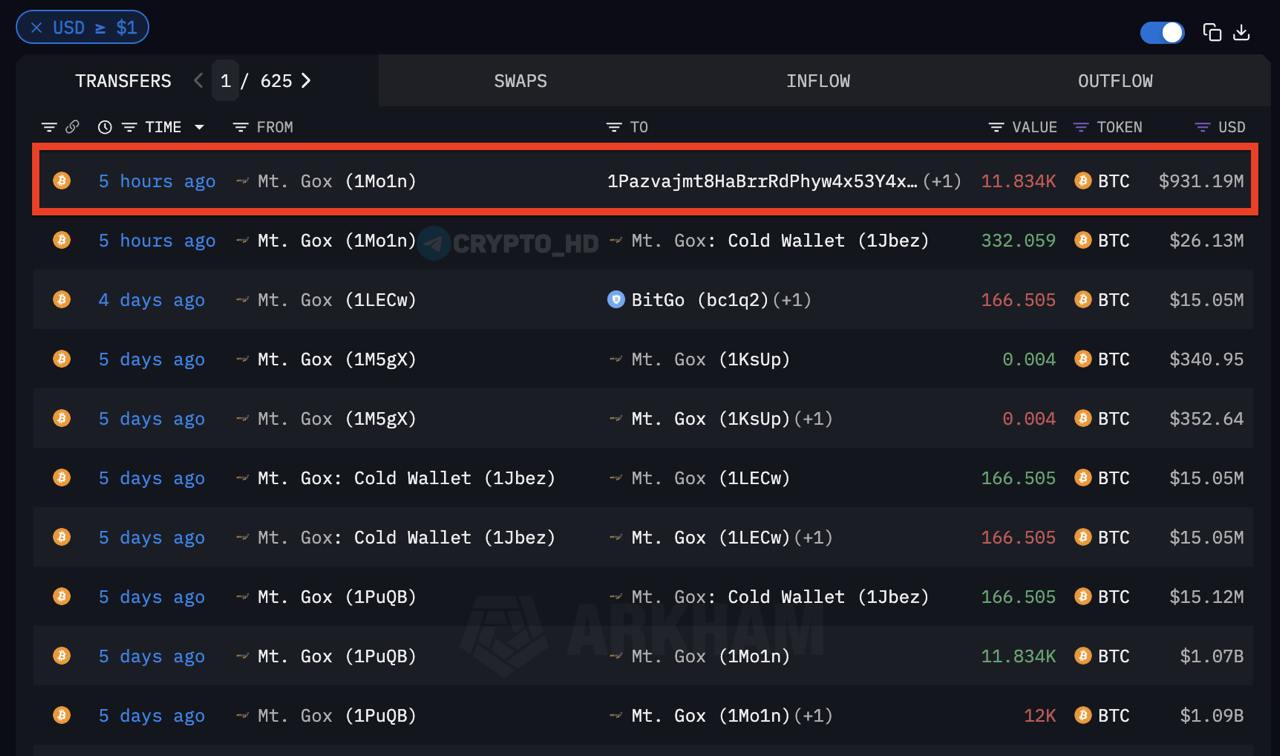Screen dimensions: 1280x756
Task: Expand (+1) in the $1.09B row
Action: [813, 716]
